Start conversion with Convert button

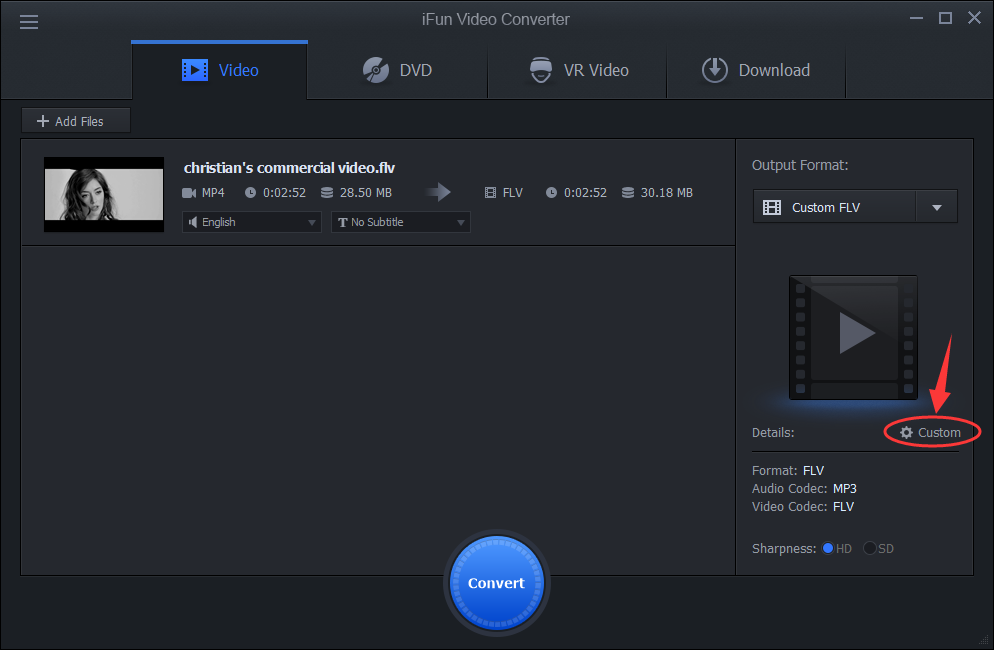point(496,583)
